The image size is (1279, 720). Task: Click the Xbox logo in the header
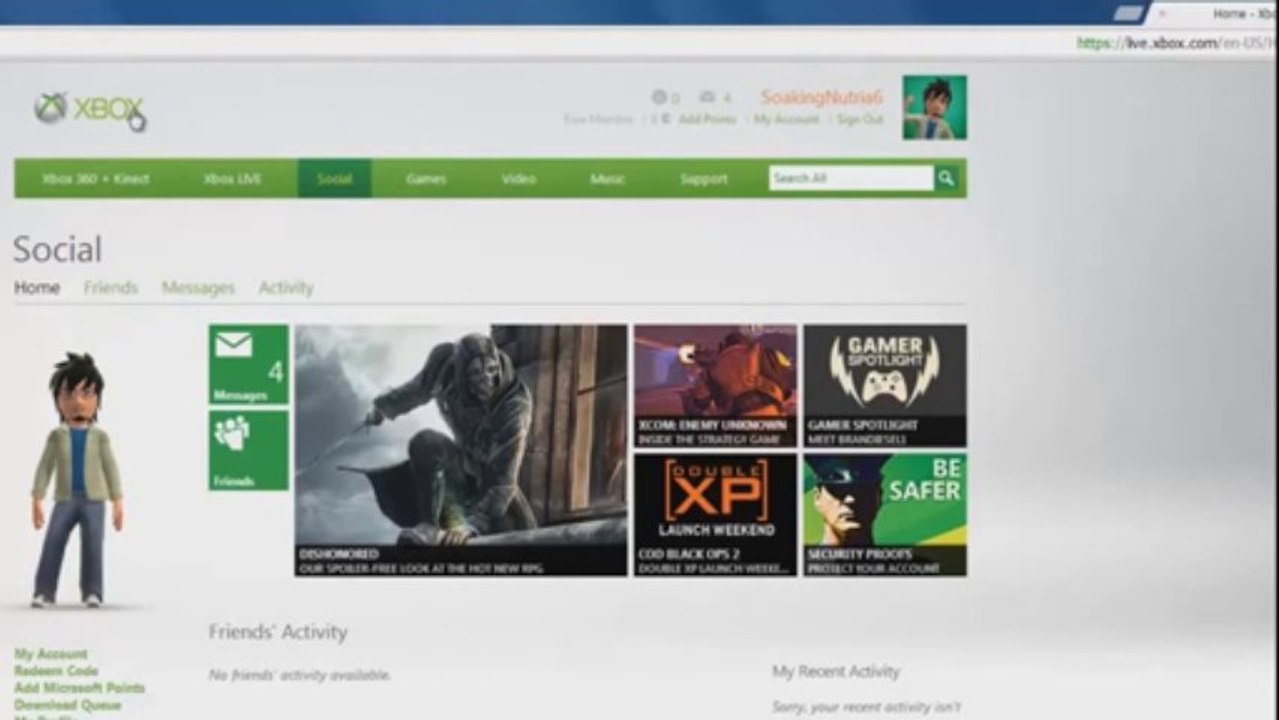tap(89, 109)
